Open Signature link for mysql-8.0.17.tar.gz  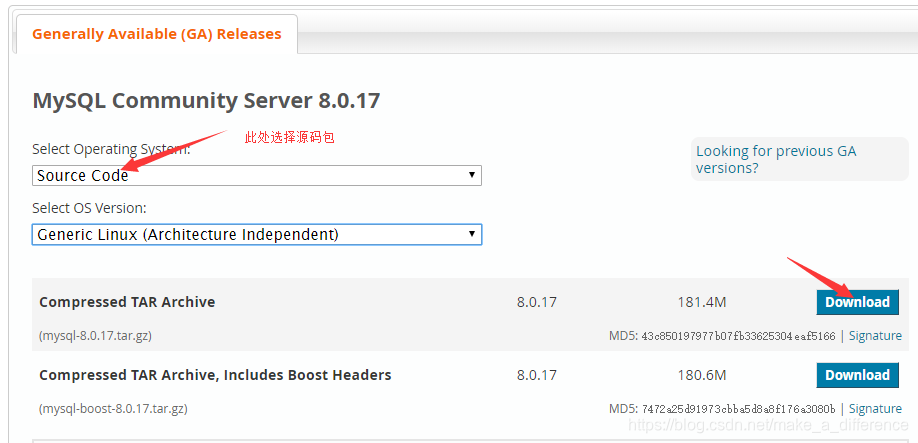[x=875, y=336]
